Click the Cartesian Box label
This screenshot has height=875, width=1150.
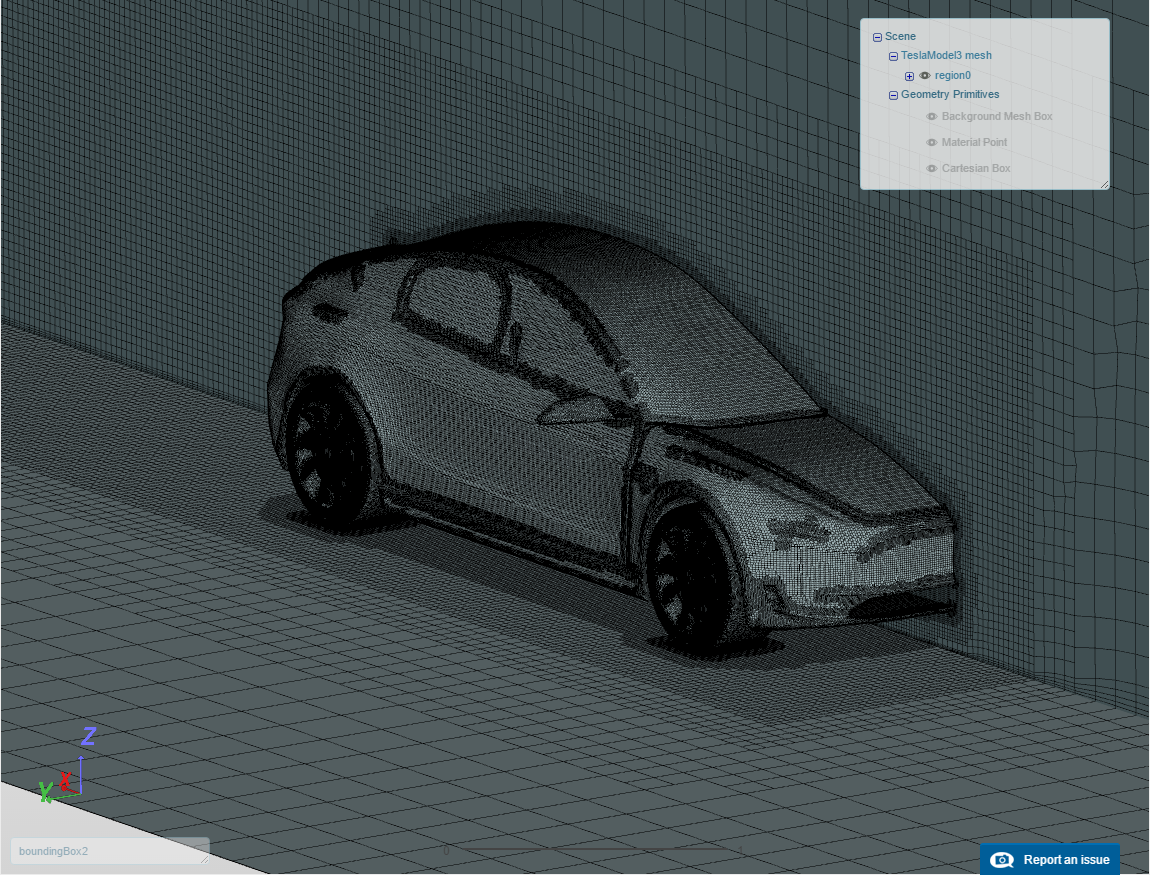pyautogui.click(x=975, y=169)
